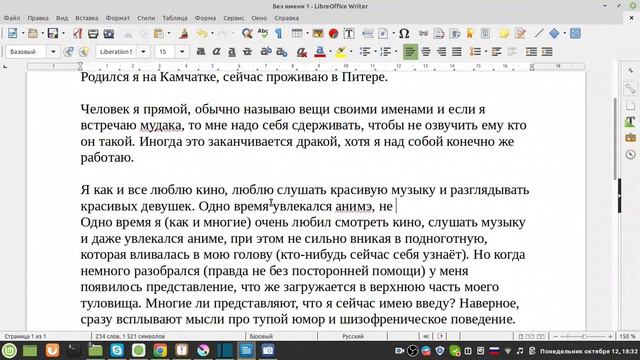This screenshot has width=640, height=360.
Task: Open the Формат menu
Action: click(x=118, y=18)
